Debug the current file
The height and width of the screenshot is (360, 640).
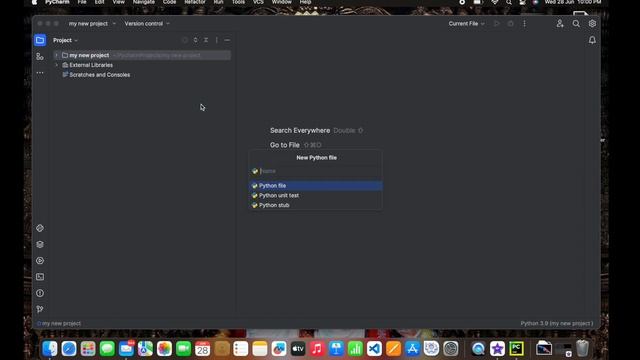(x=511, y=24)
